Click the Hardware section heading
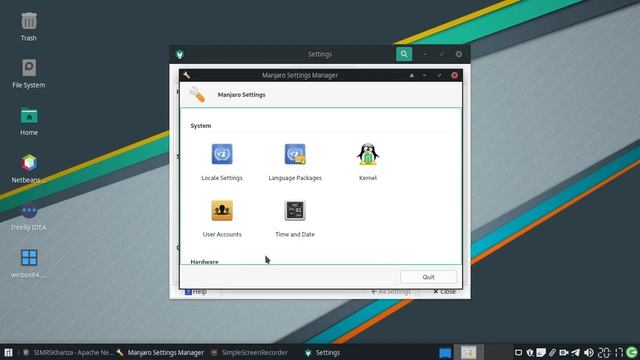Image resolution: width=640 pixels, height=360 pixels. coord(204,262)
